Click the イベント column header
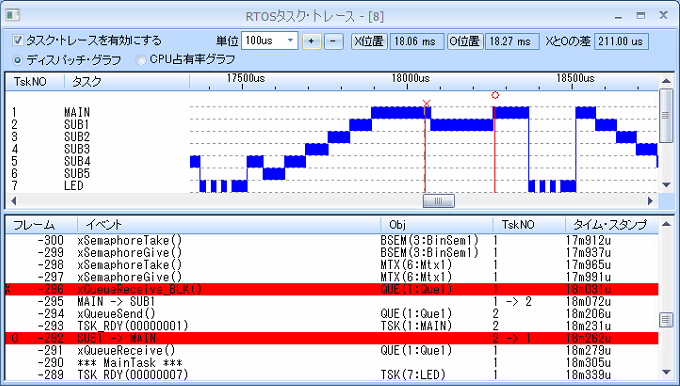680x386 pixels. [229, 225]
